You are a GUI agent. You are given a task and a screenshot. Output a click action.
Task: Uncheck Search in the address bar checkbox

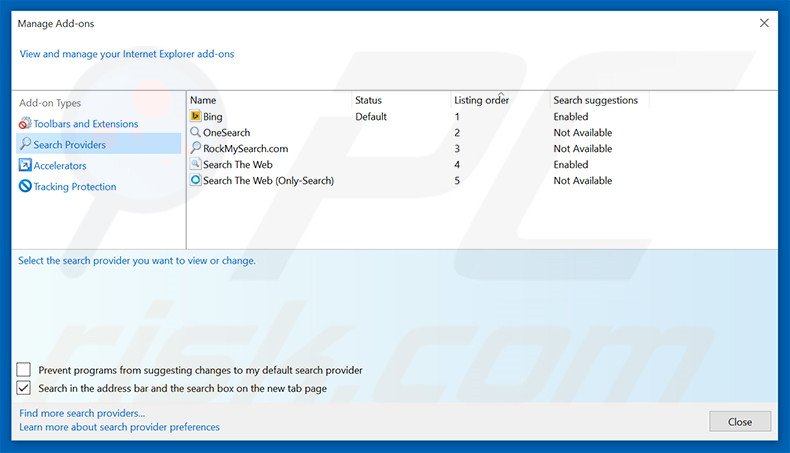coord(24,388)
